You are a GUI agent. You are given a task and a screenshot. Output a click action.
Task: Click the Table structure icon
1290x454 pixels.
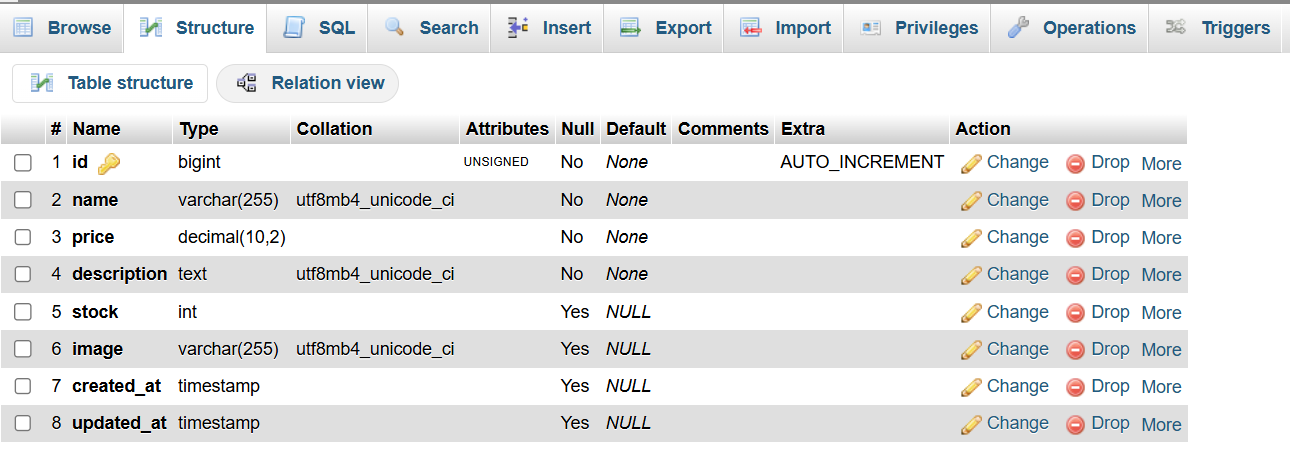(42, 83)
